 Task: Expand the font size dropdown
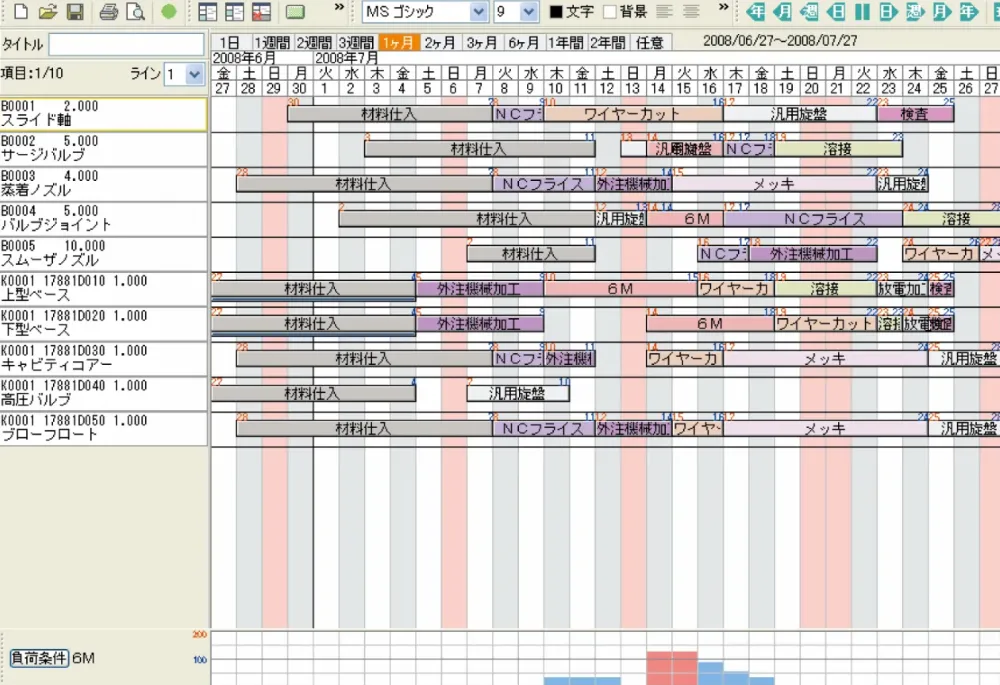click(530, 12)
